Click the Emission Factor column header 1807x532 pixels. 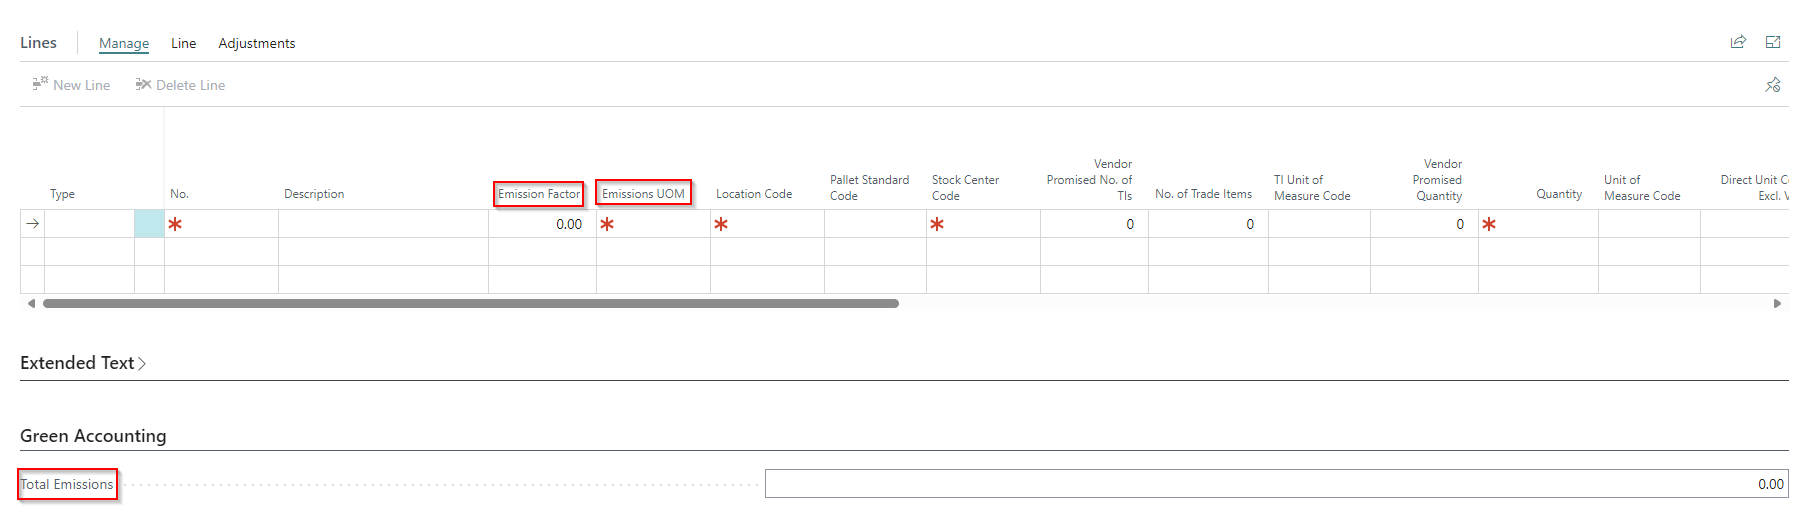coord(538,194)
